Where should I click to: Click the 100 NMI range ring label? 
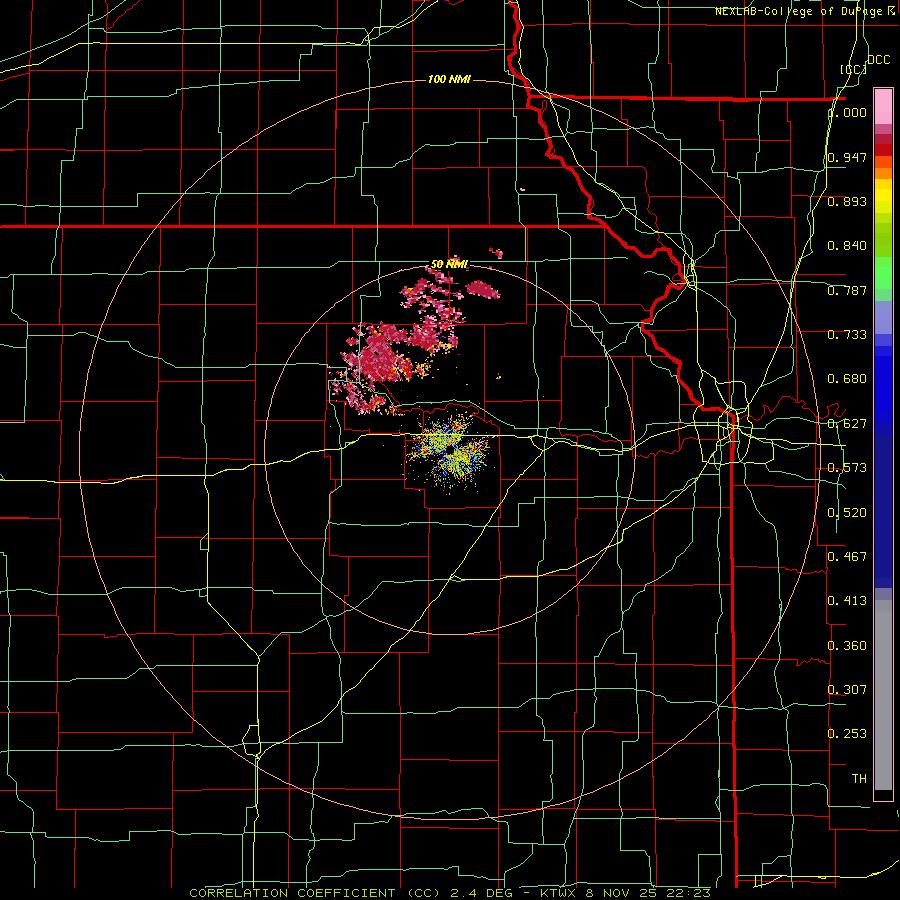(449, 79)
